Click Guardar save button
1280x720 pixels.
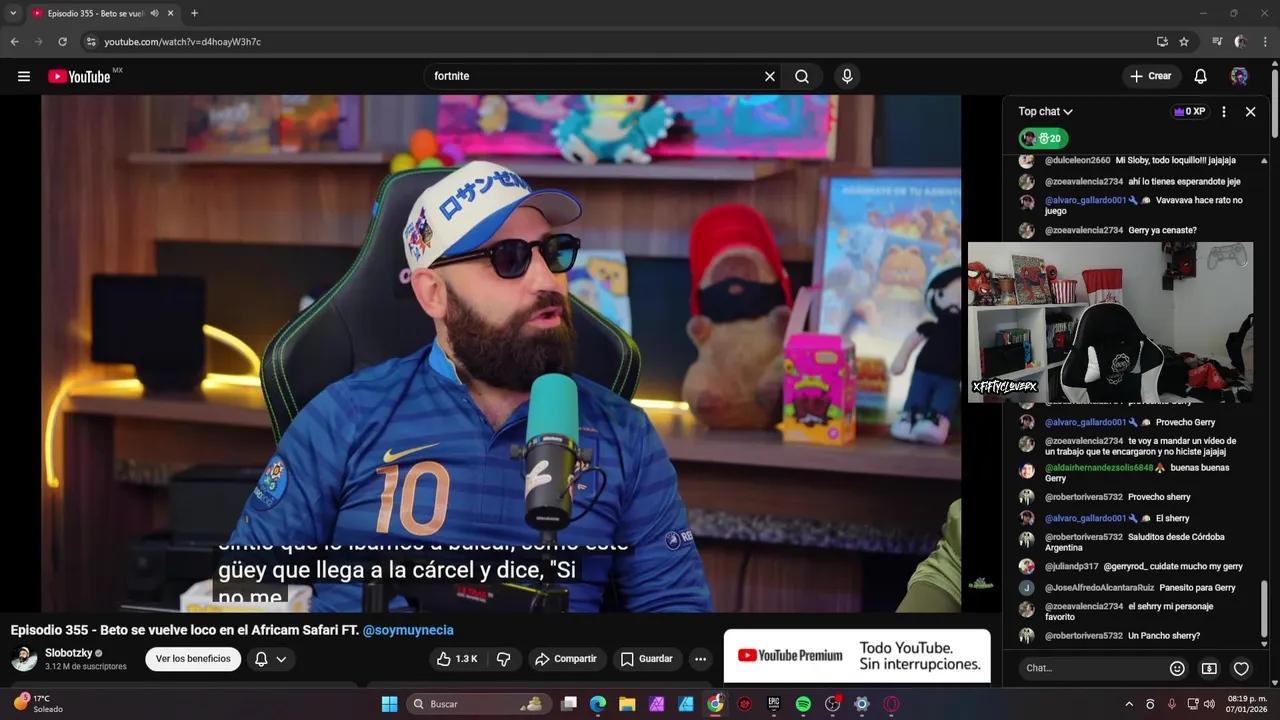[x=646, y=659]
